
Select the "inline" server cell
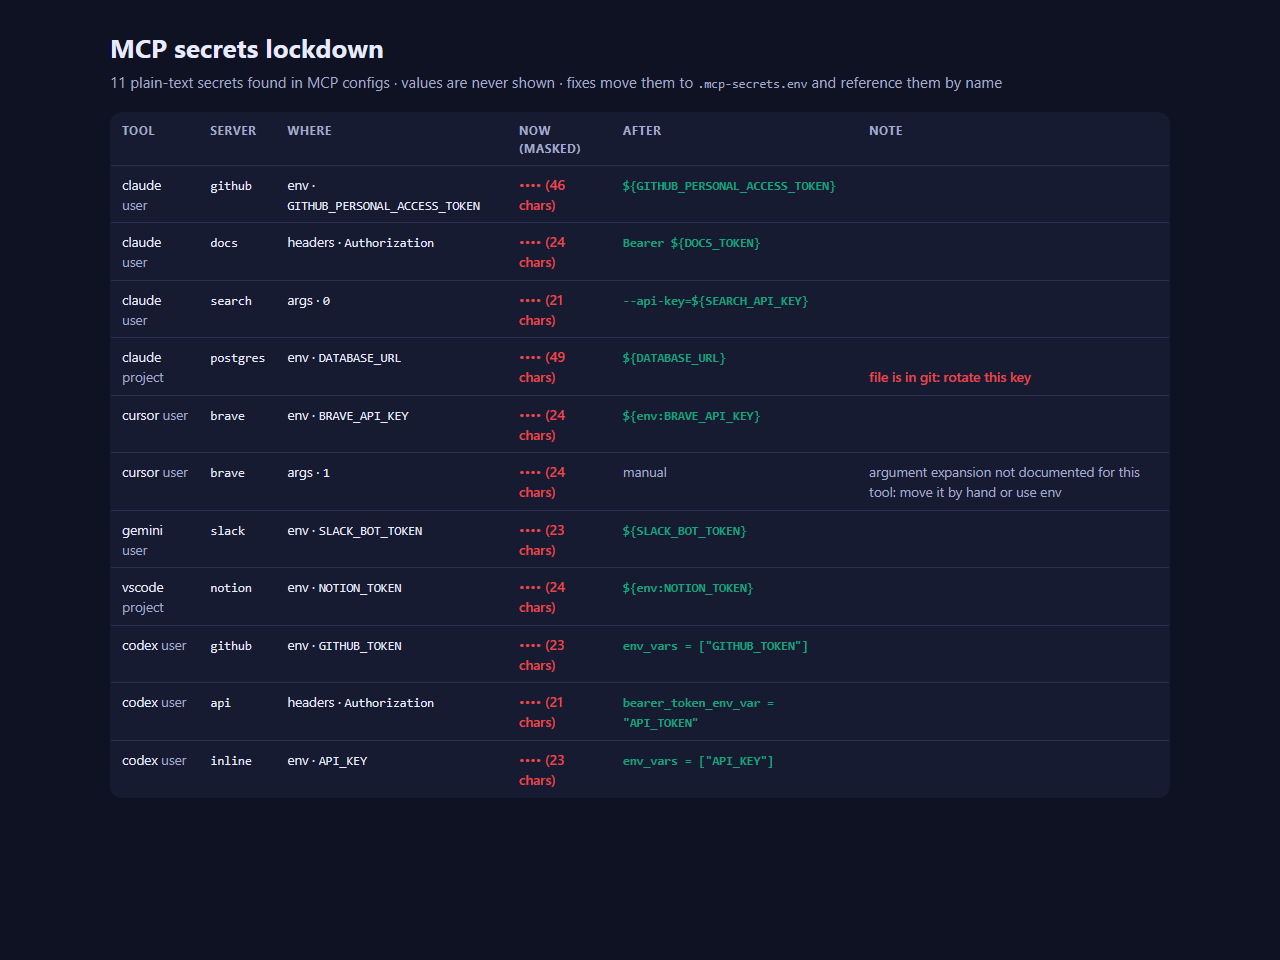[231, 761]
